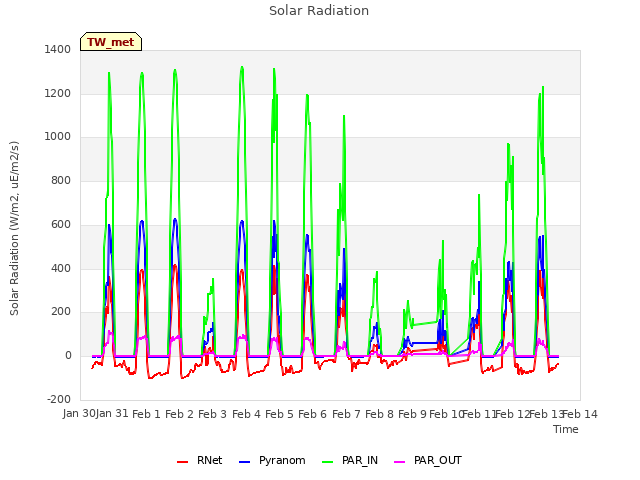Click the Solar Radiation (W/m2, uE/m2/s) axis title
The image size is (640, 480).
14,228
